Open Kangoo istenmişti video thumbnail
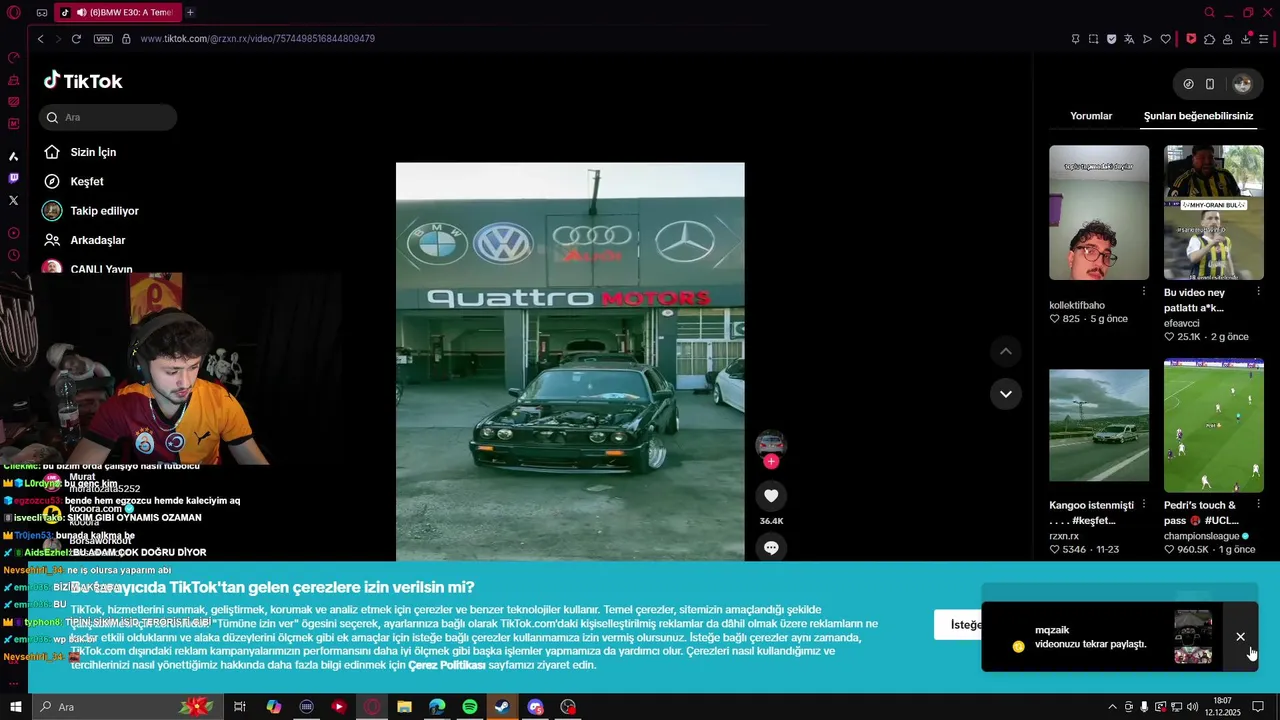1280x720 pixels. point(1099,425)
